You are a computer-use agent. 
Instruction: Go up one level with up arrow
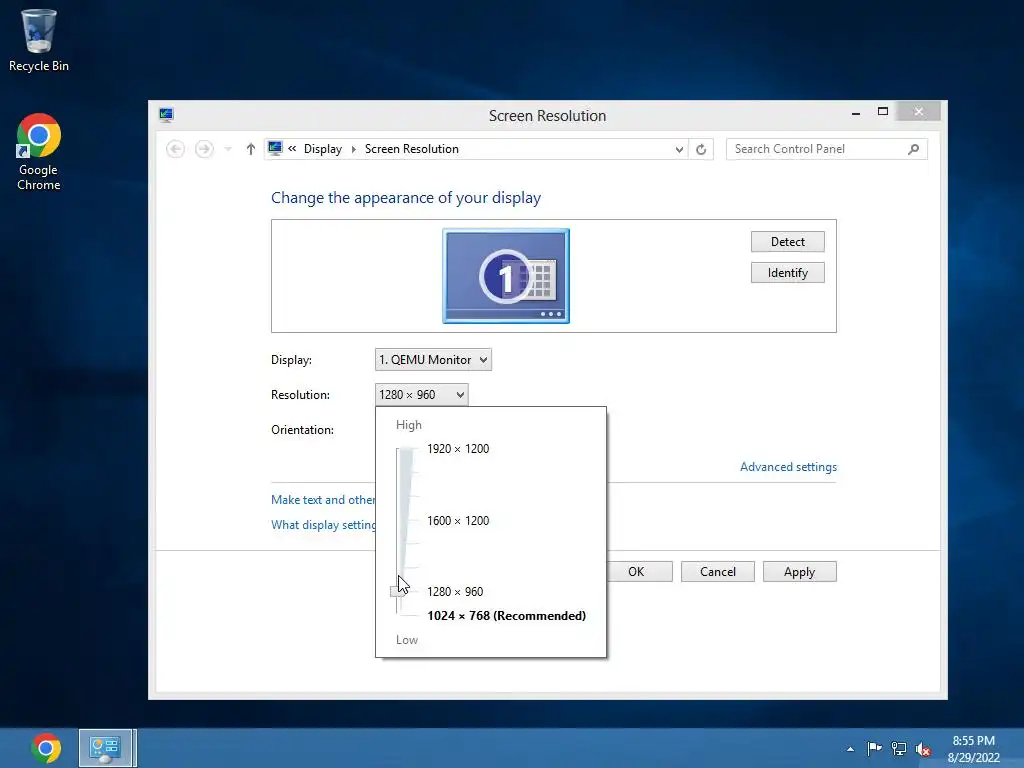tap(251, 149)
